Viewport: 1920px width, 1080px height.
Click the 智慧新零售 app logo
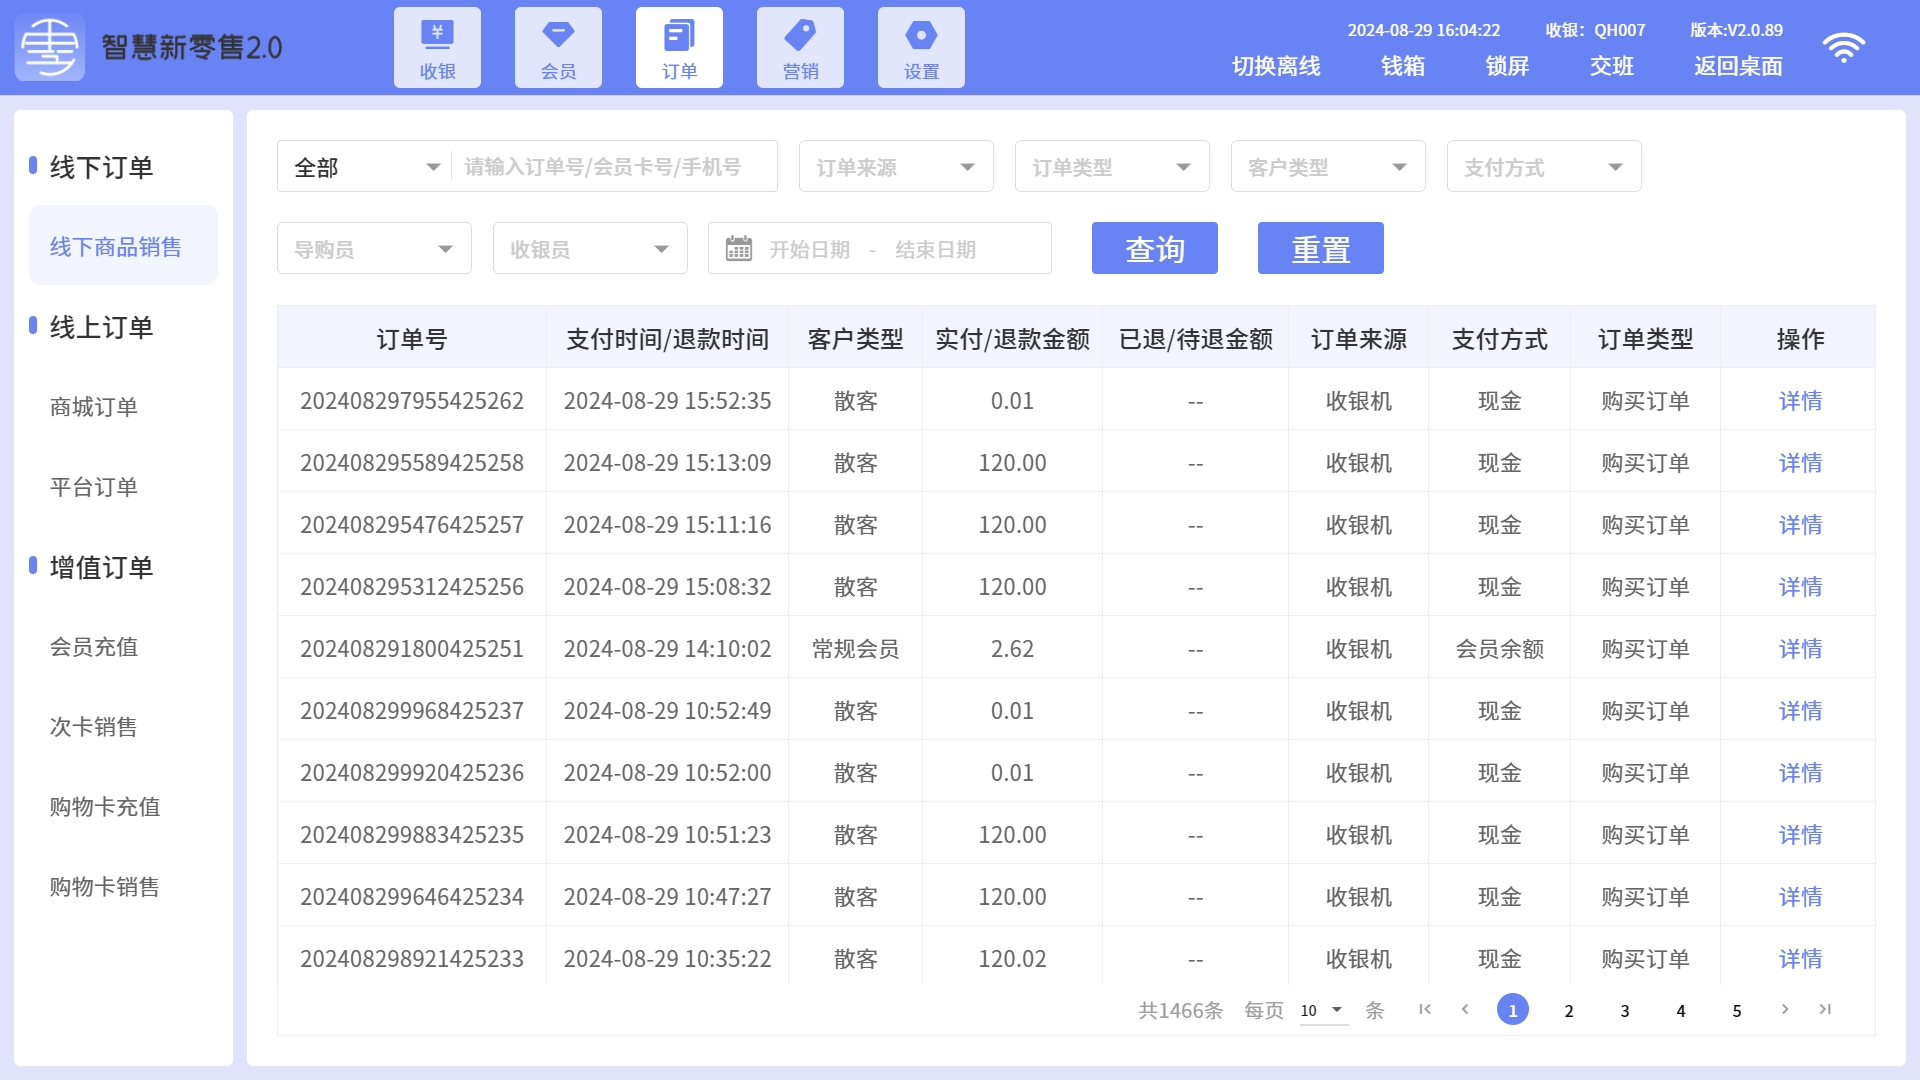point(50,48)
